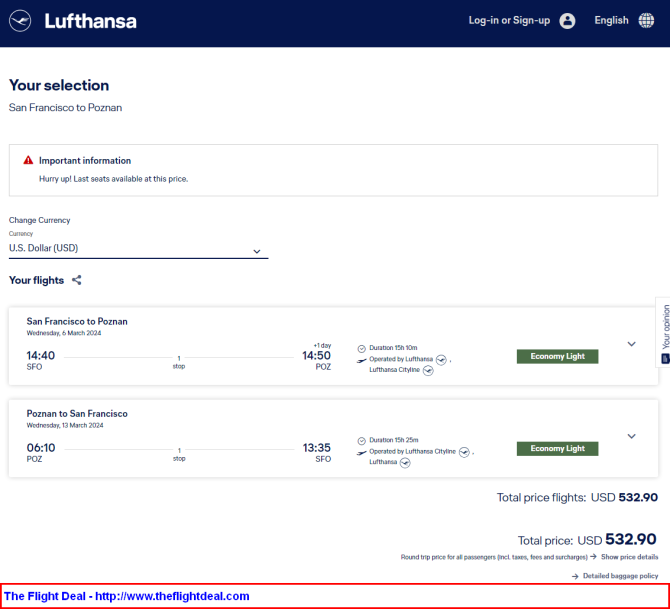The height and width of the screenshot is (609, 670).
Task: Click return Economy Light fare badge
Action: [557, 449]
